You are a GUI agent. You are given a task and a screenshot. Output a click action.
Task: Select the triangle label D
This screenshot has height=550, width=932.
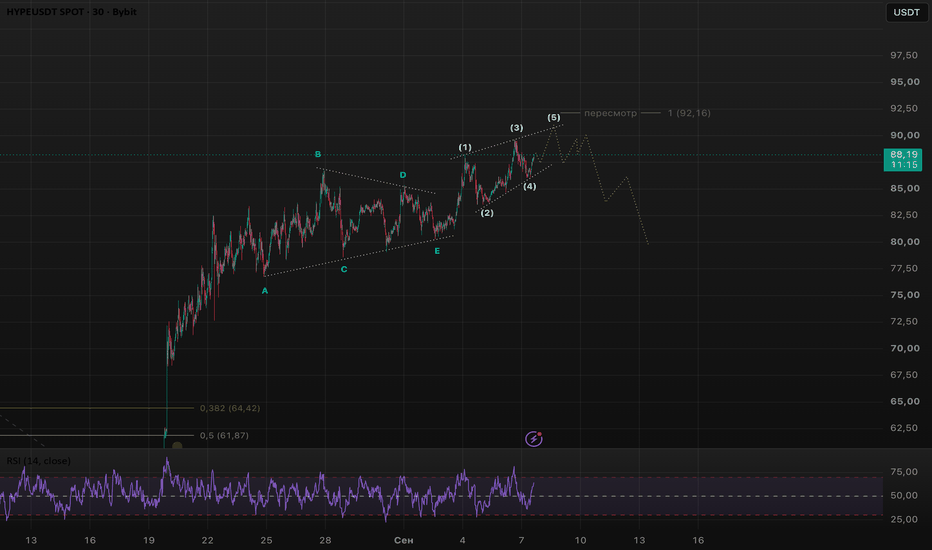pos(403,175)
